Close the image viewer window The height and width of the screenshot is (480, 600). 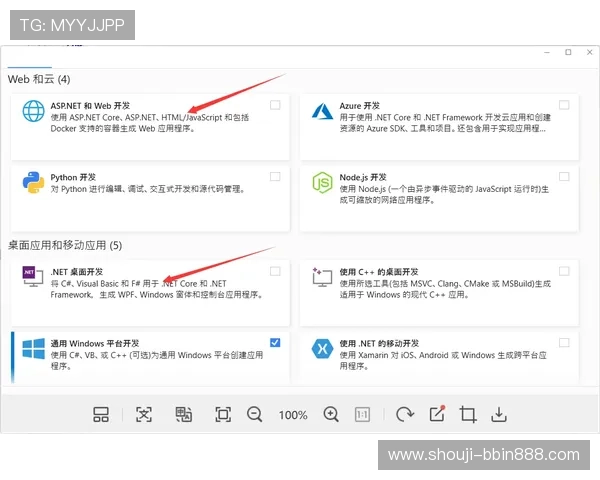tap(590, 52)
